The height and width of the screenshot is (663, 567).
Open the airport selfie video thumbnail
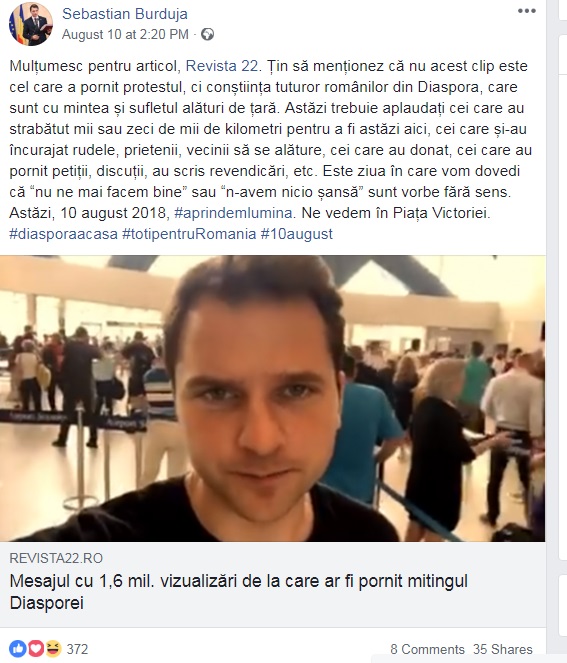coord(273,398)
